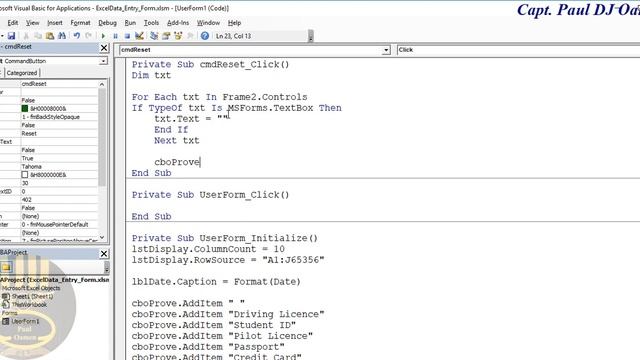This screenshot has width=640, height=360.
Task: Toggle Design Mode in the toolbar
Action: point(139,36)
